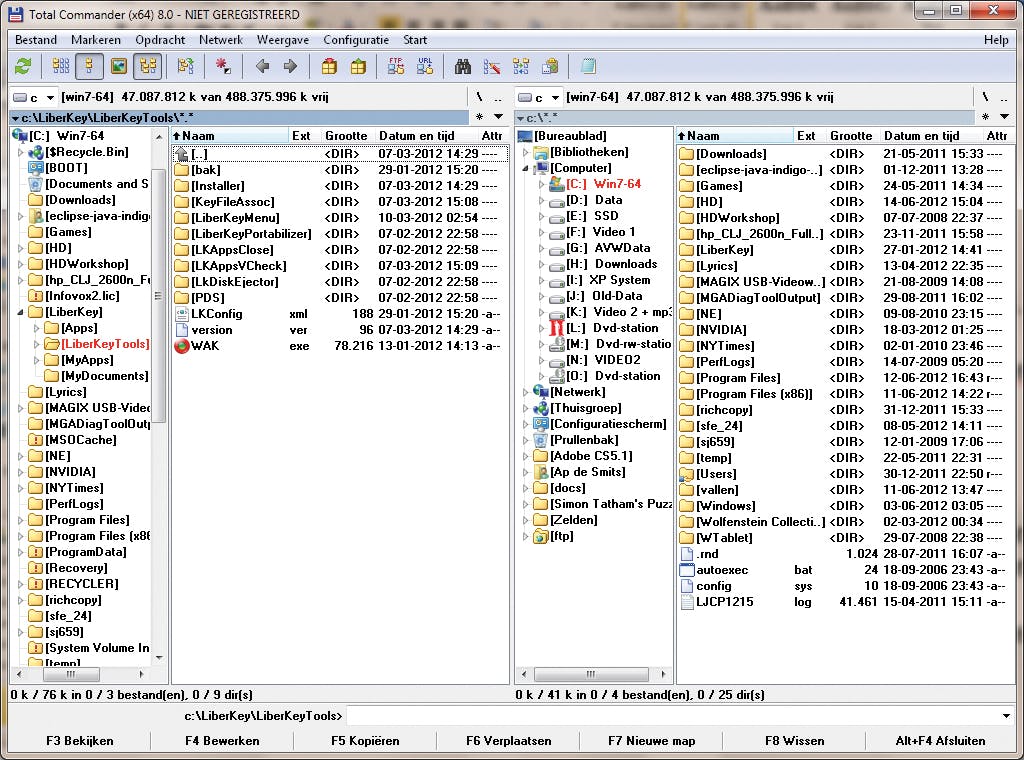Image resolution: width=1024 pixels, height=760 pixels.
Task: Collapse the Computer node in right tree
Action: 526,168
